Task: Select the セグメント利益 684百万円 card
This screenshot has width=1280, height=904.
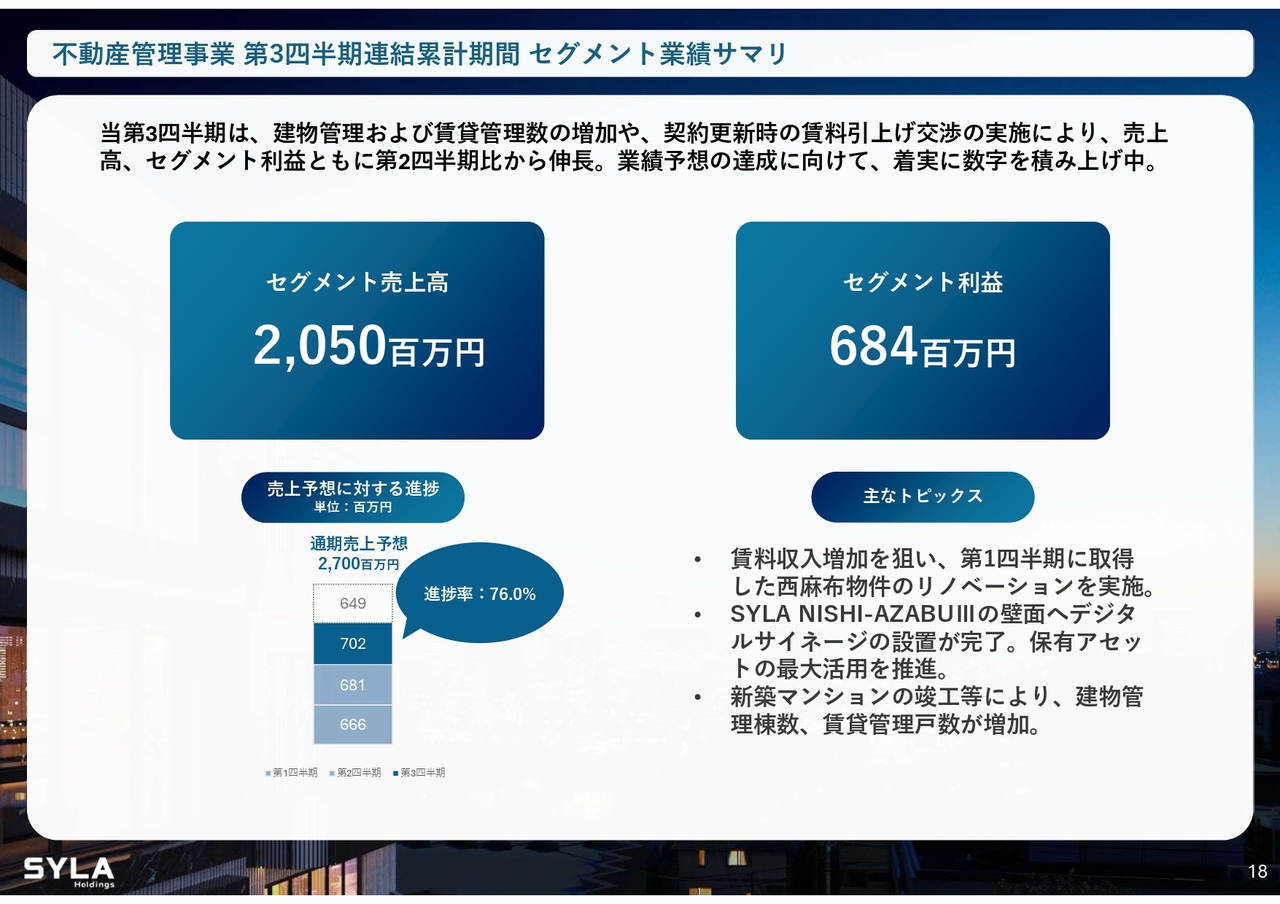Action: click(x=922, y=330)
